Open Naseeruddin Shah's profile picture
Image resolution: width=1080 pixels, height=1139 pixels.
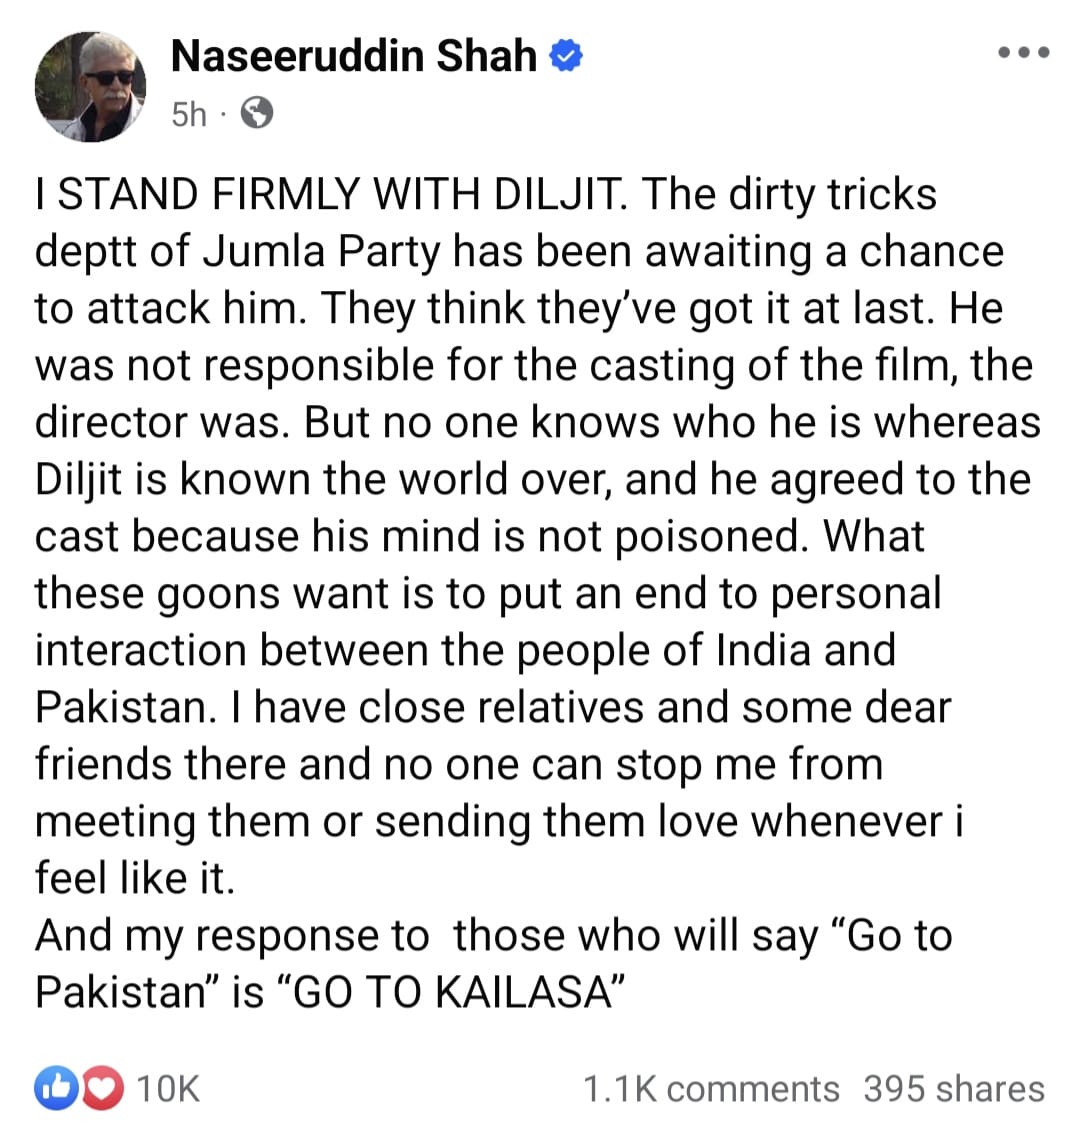91,86
